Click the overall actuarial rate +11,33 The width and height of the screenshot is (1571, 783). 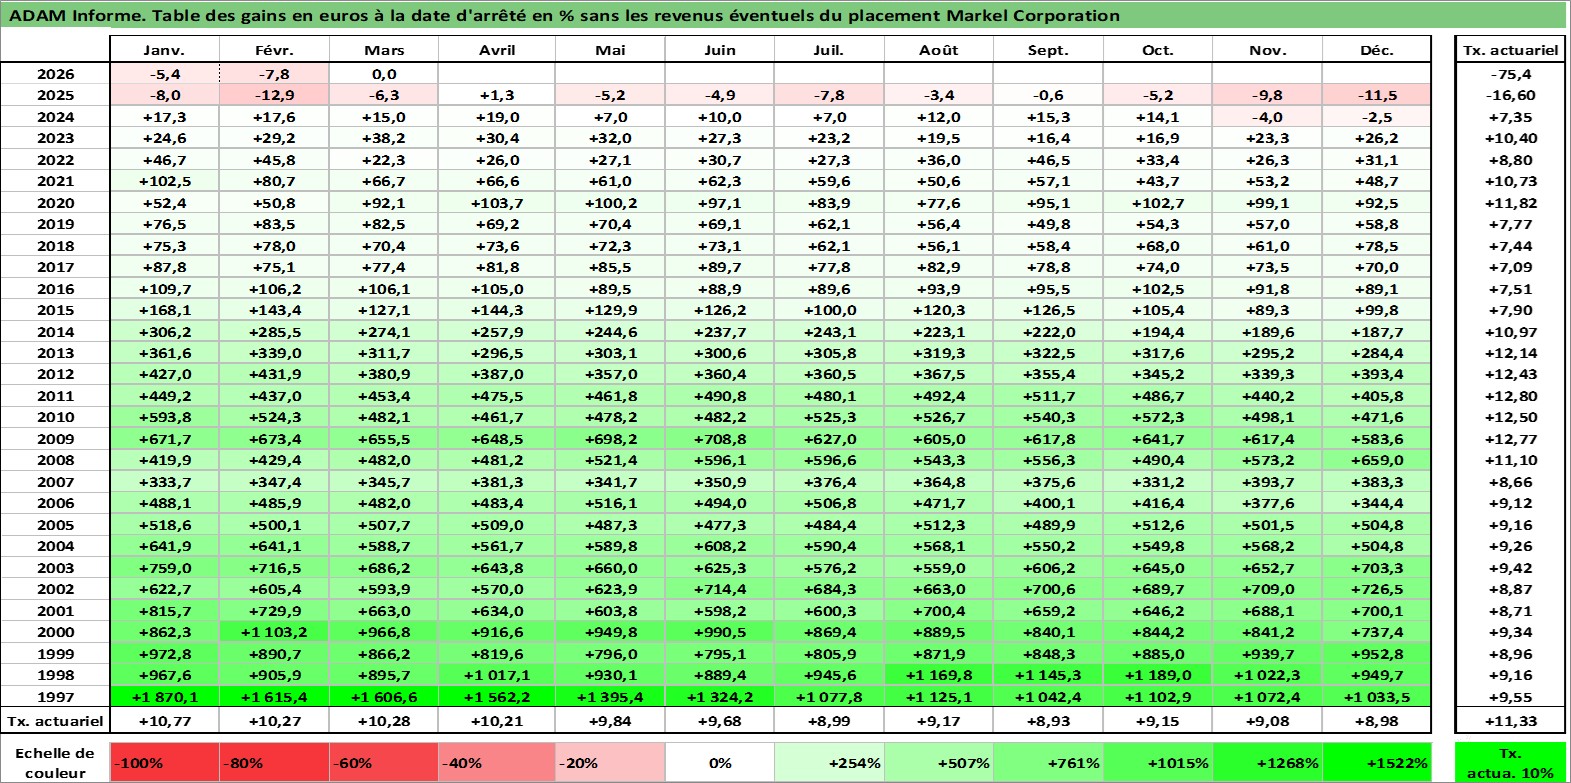tap(1510, 721)
